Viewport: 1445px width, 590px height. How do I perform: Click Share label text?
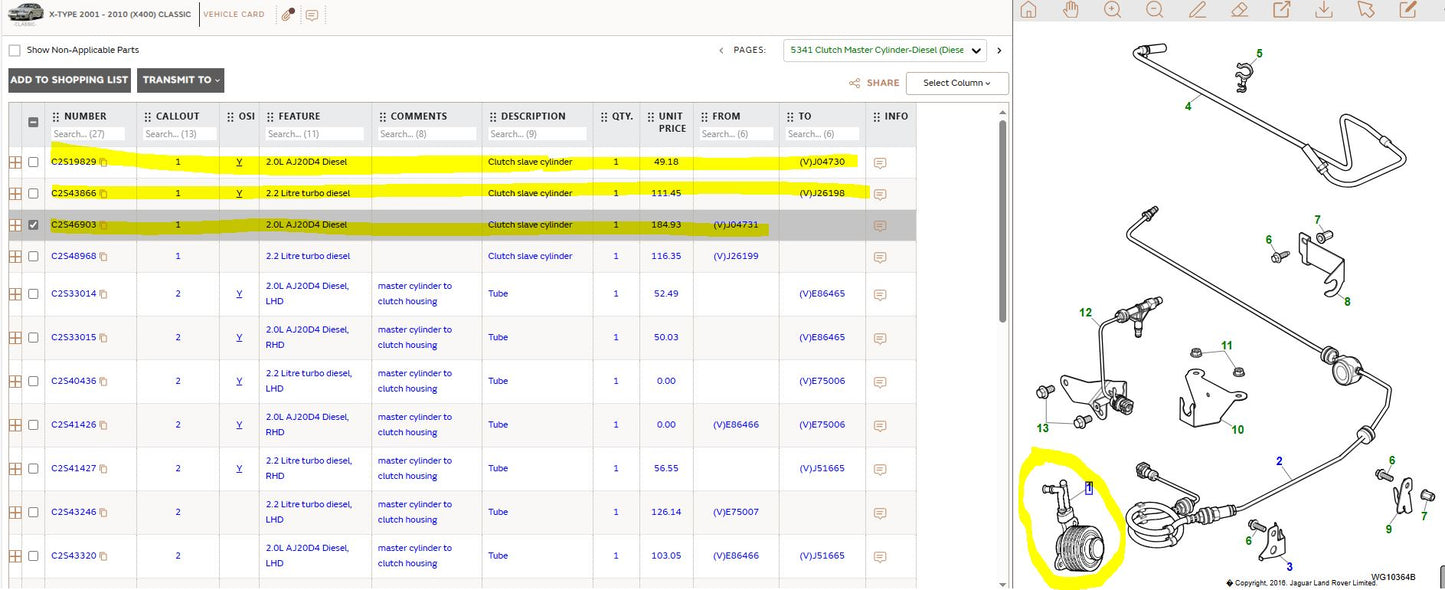pos(883,84)
